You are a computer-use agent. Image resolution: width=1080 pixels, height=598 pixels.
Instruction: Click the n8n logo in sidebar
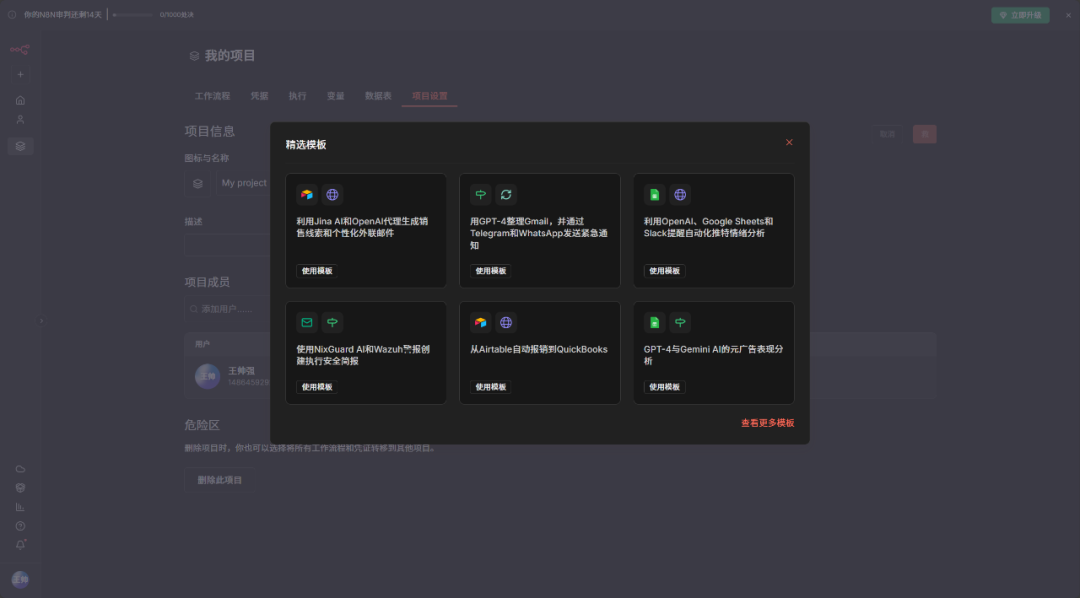coord(20,50)
